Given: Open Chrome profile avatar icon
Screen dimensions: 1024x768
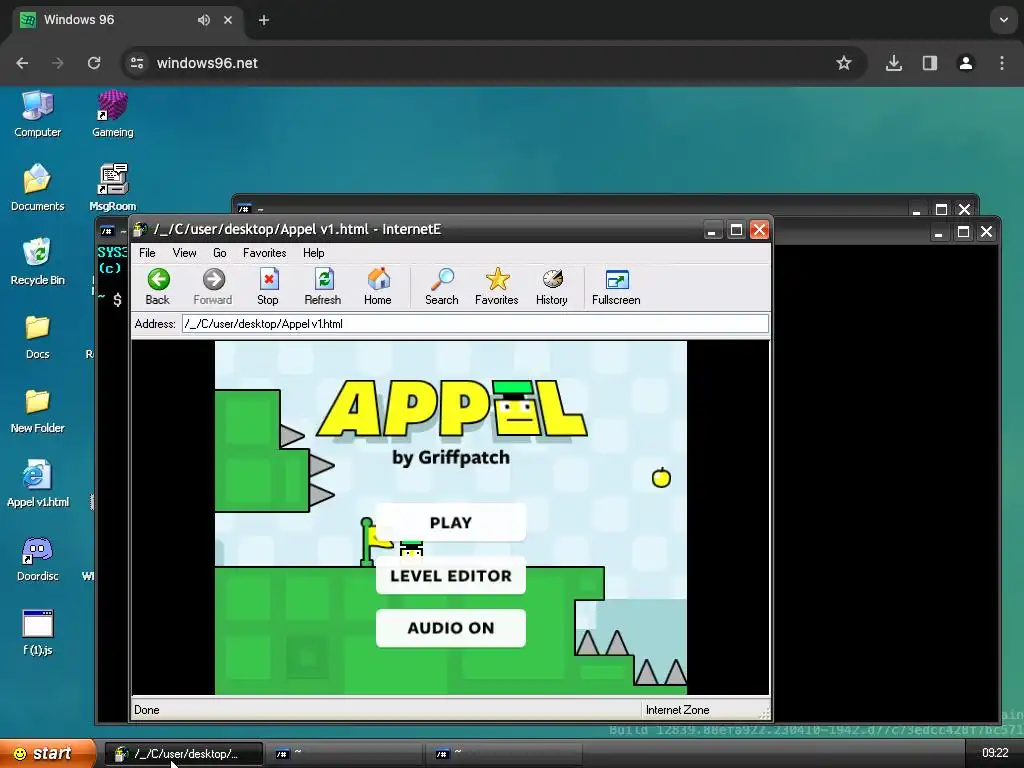Looking at the screenshot, I should tap(965, 63).
